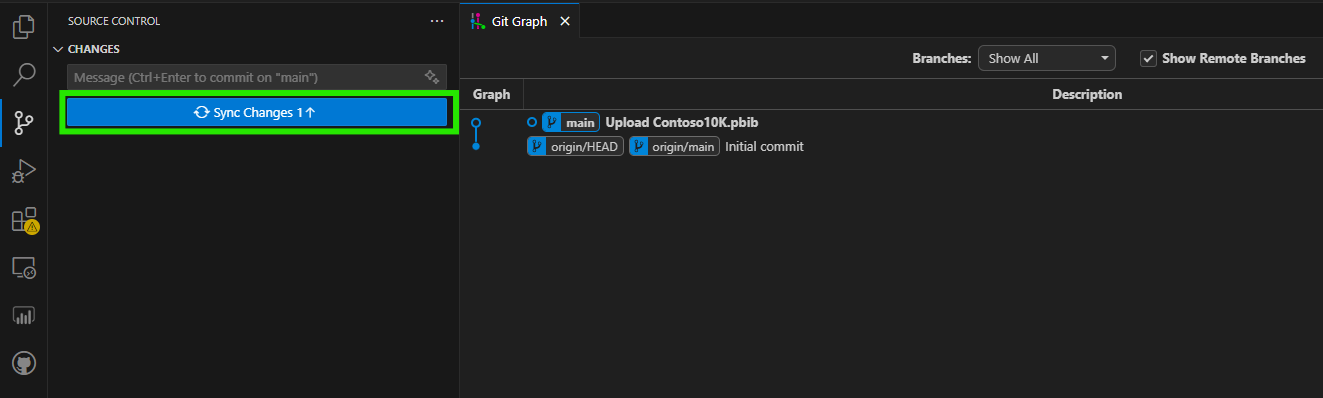Click the current HEAD circle indicator

click(x=532, y=122)
